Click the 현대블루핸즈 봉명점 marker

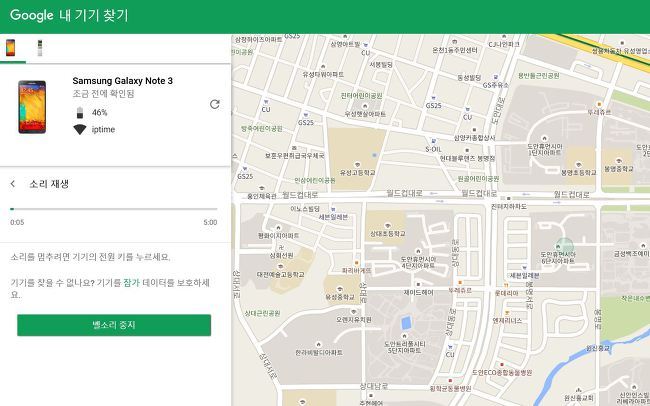467,151
